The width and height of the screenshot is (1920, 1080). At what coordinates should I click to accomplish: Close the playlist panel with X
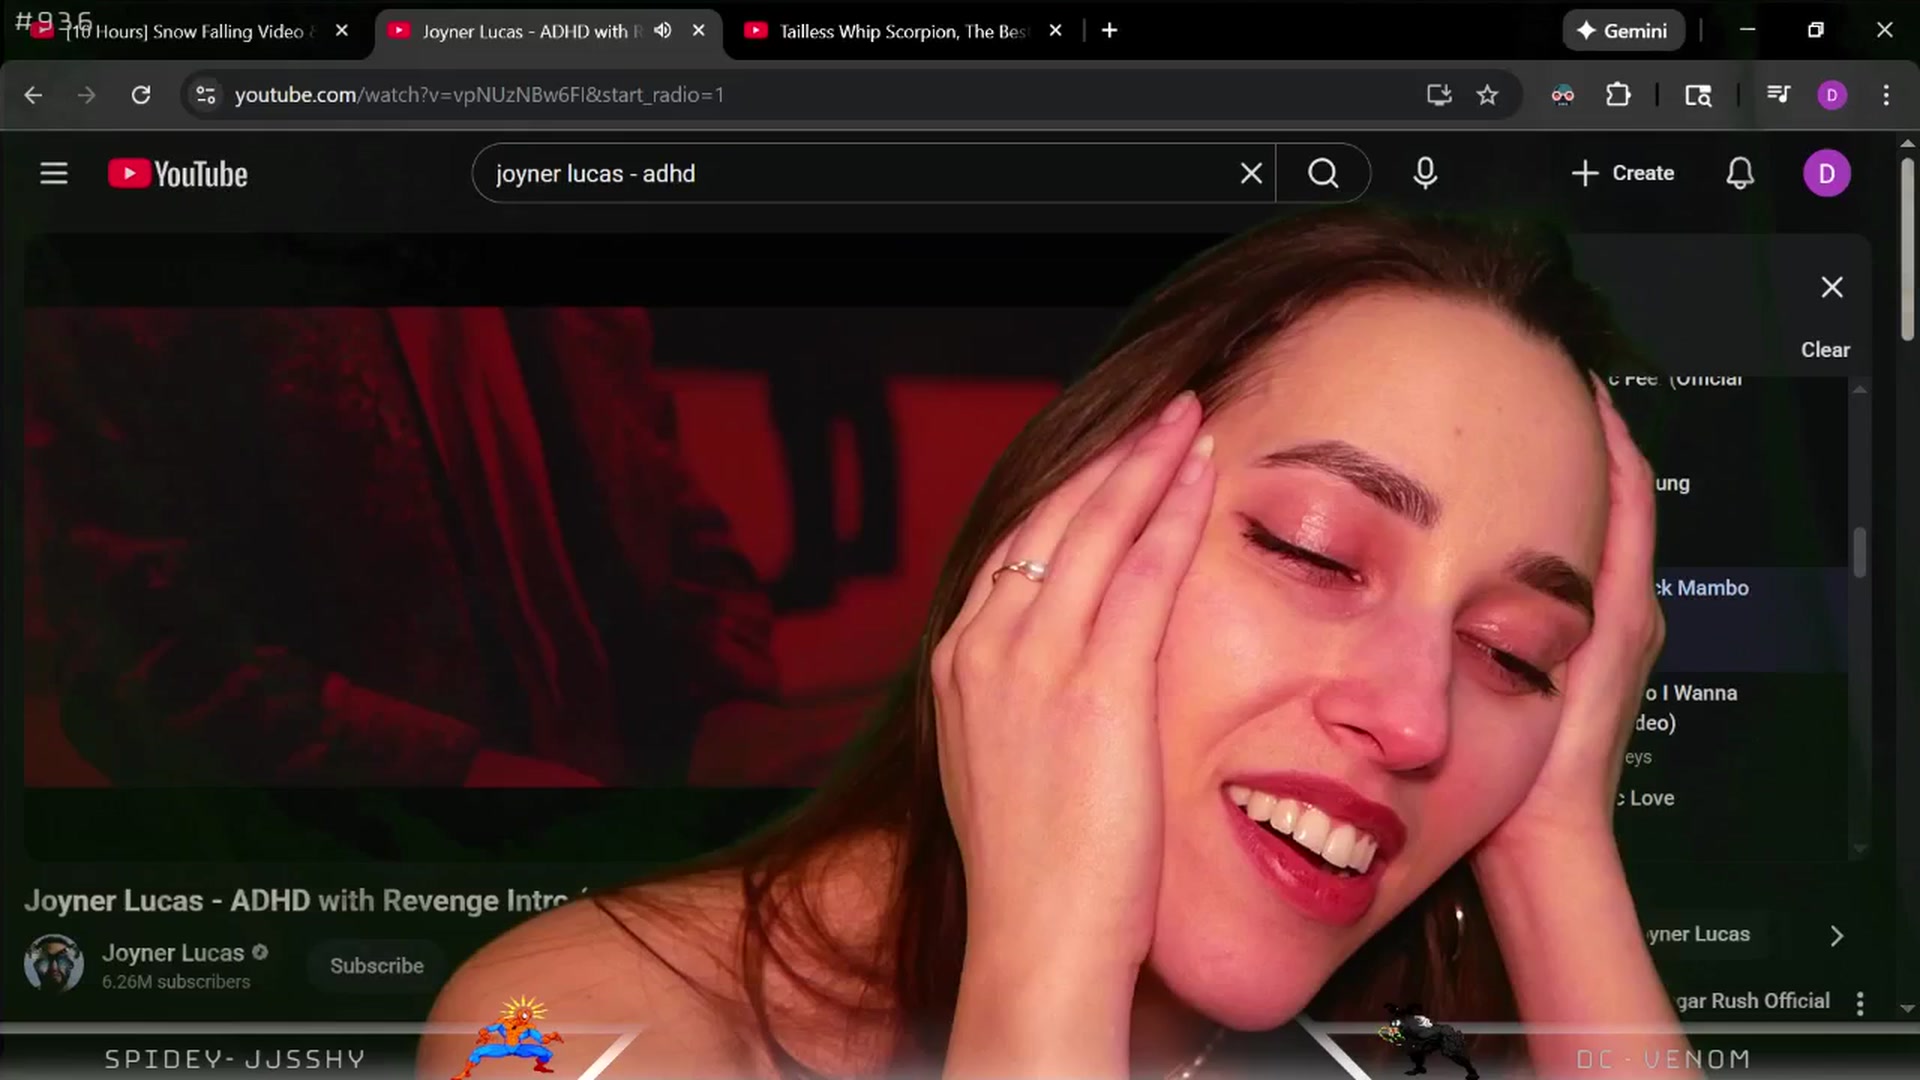pyautogui.click(x=1832, y=288)
